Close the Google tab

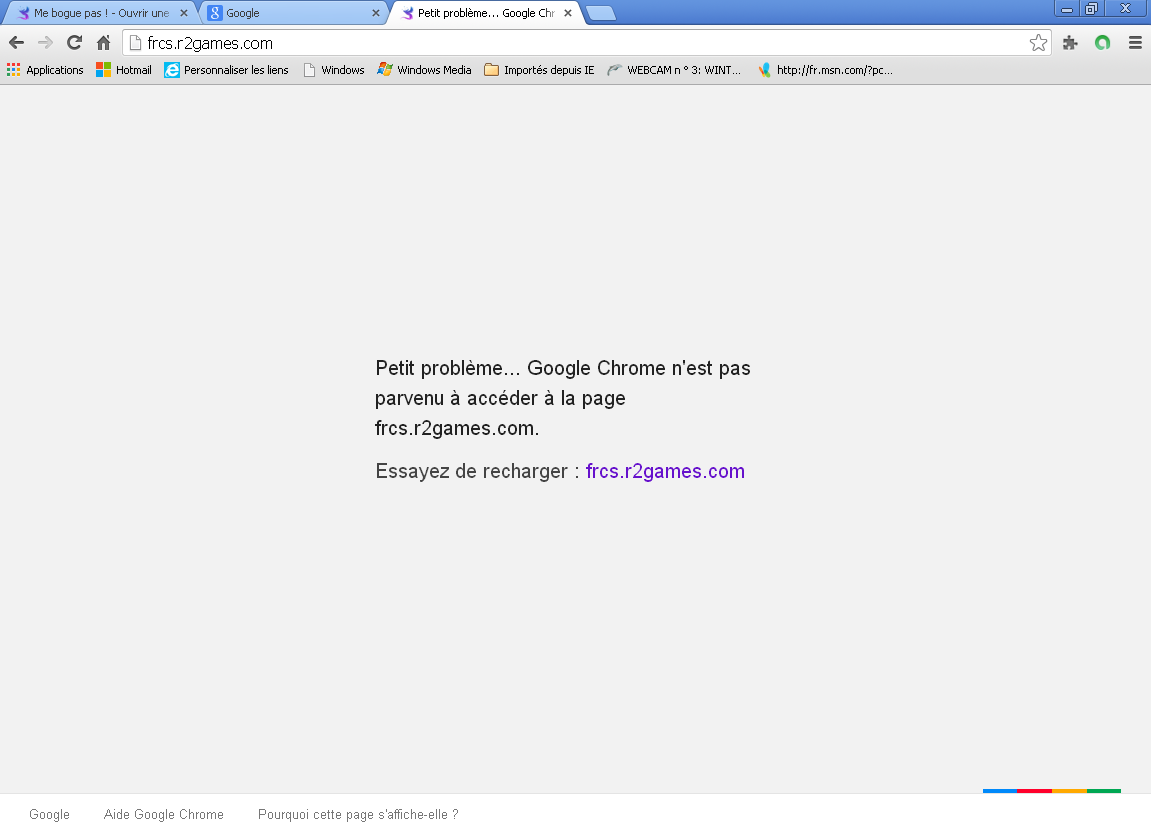pos(376,13)
